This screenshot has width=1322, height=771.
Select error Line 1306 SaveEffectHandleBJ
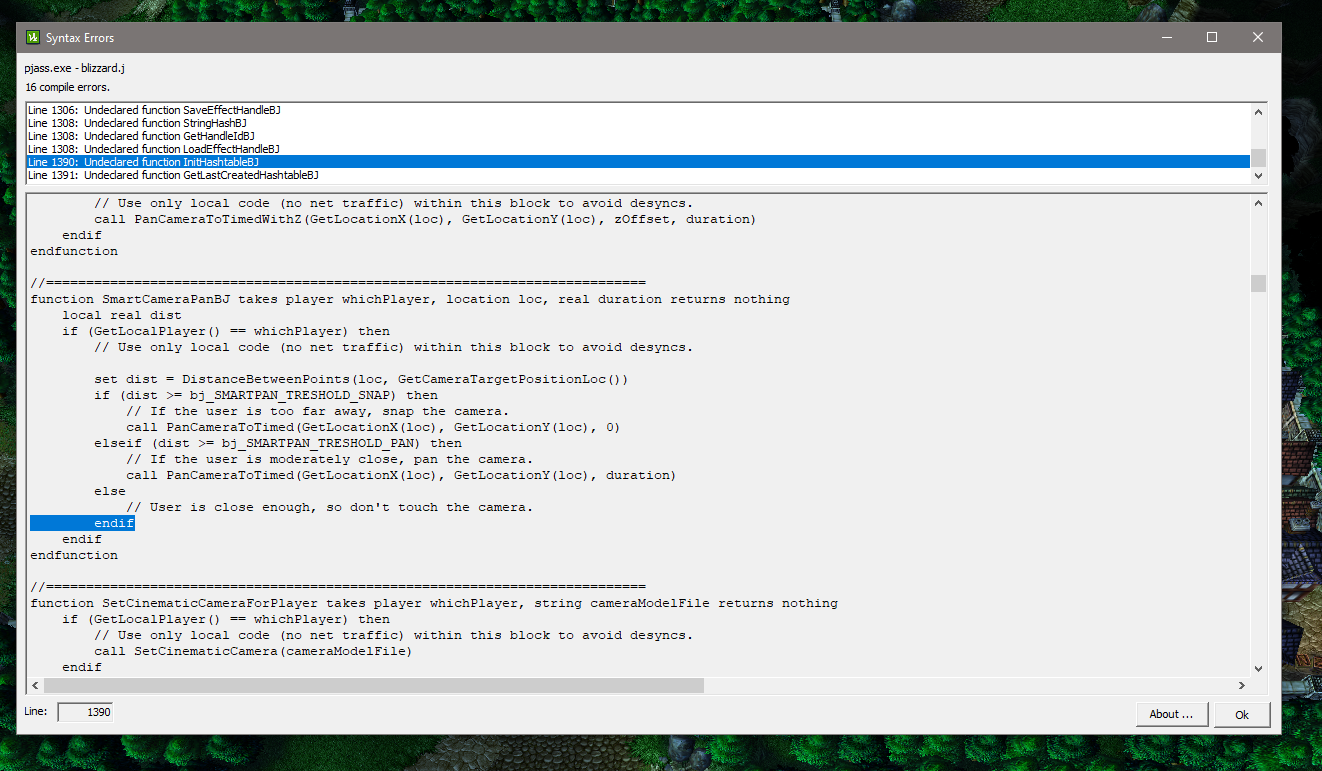(638, 110)
